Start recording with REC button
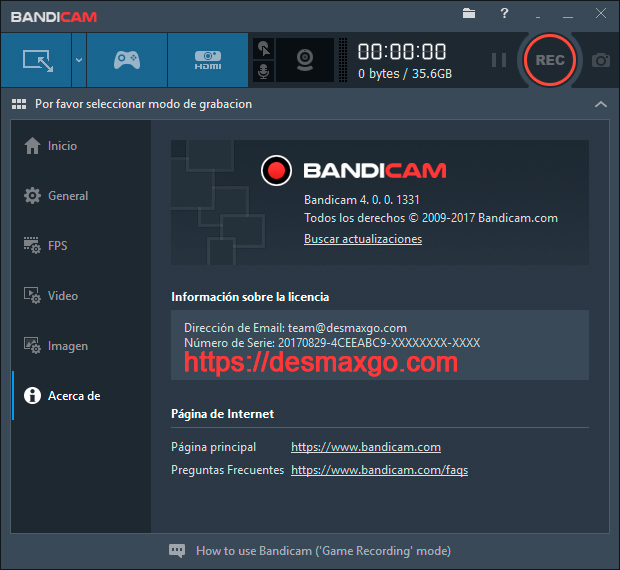The width and height of the screenshot is (620, 570). point(550,60)
